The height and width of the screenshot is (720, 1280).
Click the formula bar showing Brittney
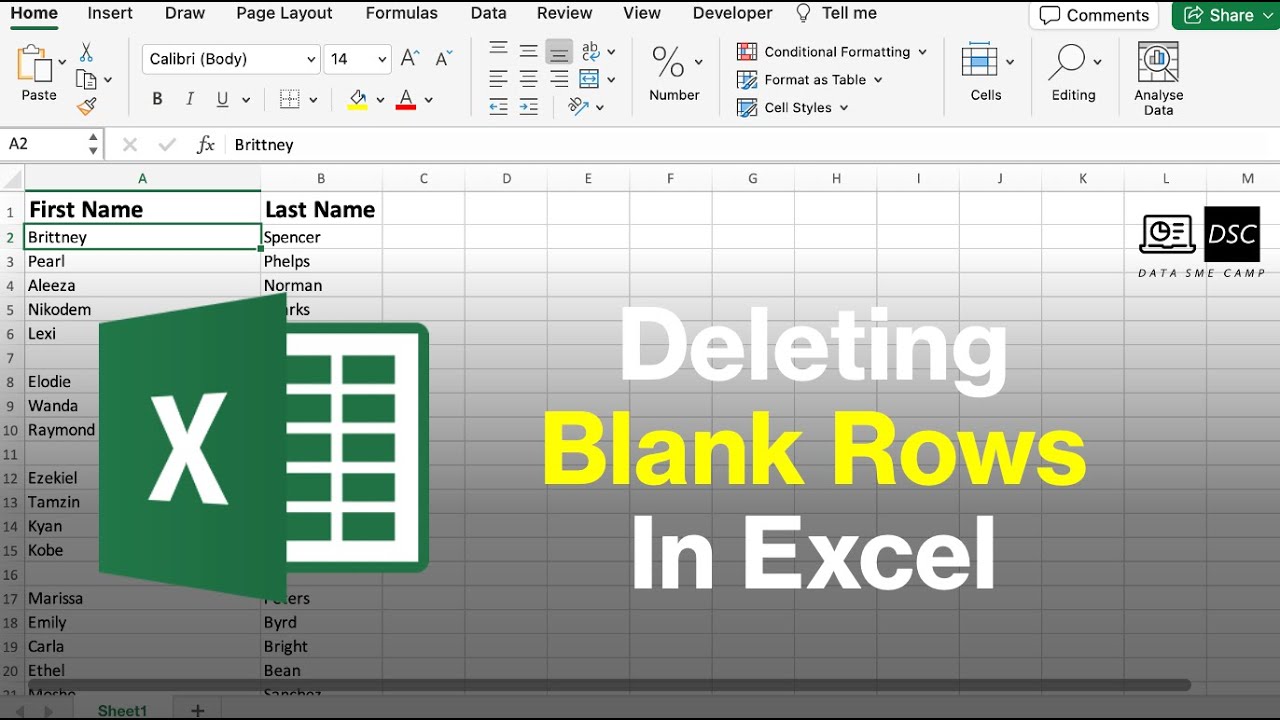752,145
